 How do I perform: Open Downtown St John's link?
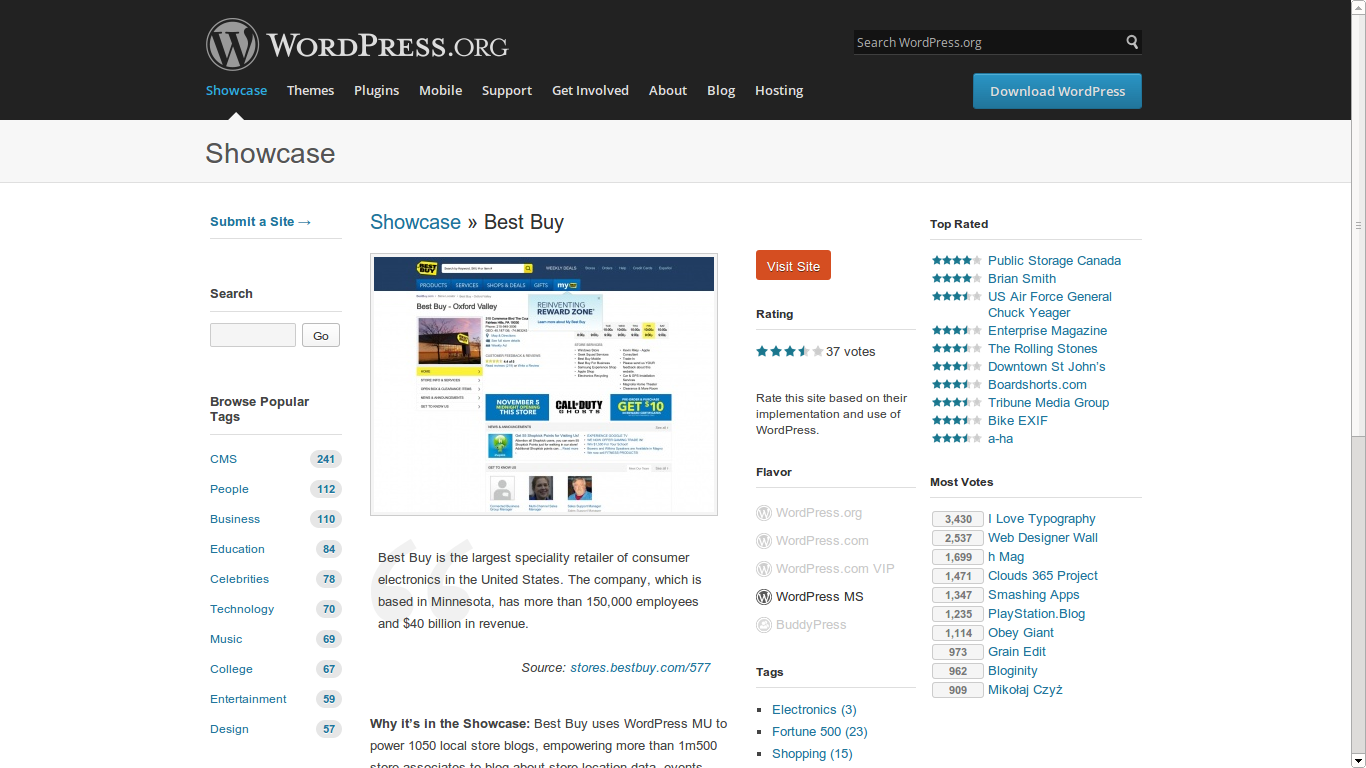1047,367
